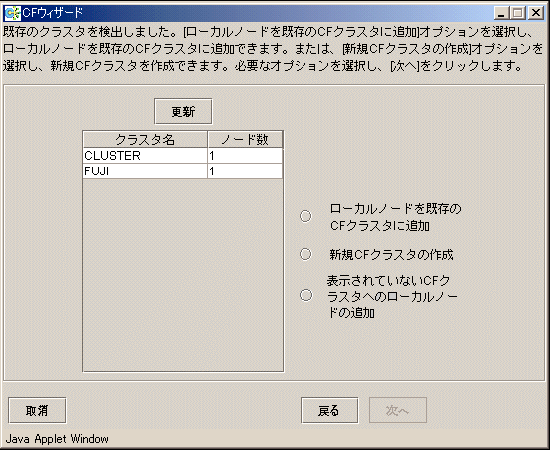Viewport: 550px width, 450px height.
Task: Click the 取消 (Cancel) button
Action: click(37, 410)
